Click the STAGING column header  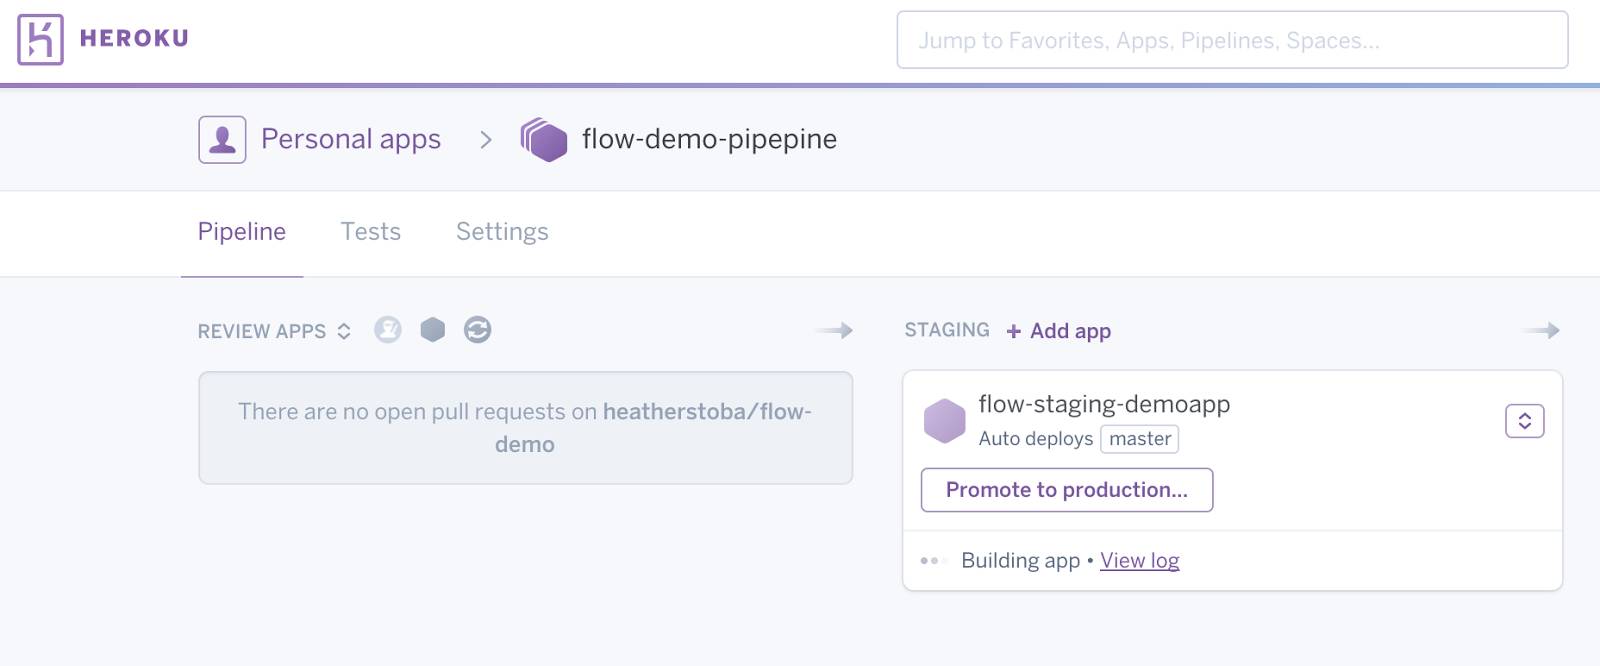947,330
